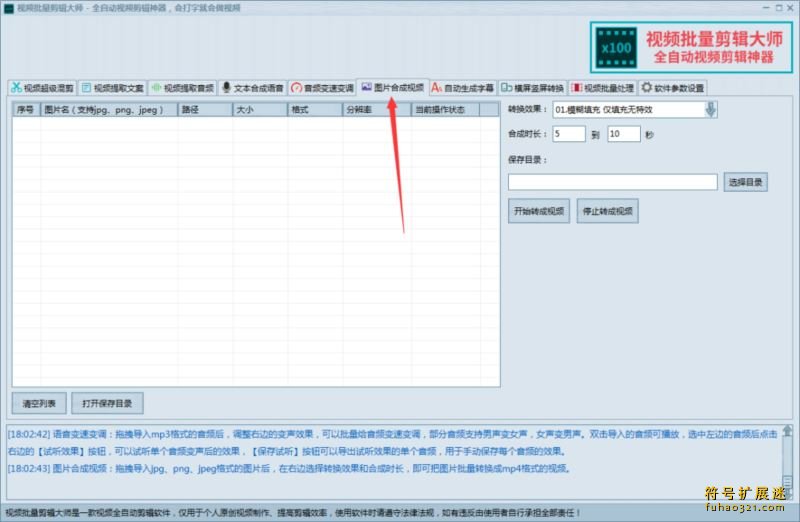Sort by the 图片名 column header
Screen dimensions: 800x522
[109, 110]
